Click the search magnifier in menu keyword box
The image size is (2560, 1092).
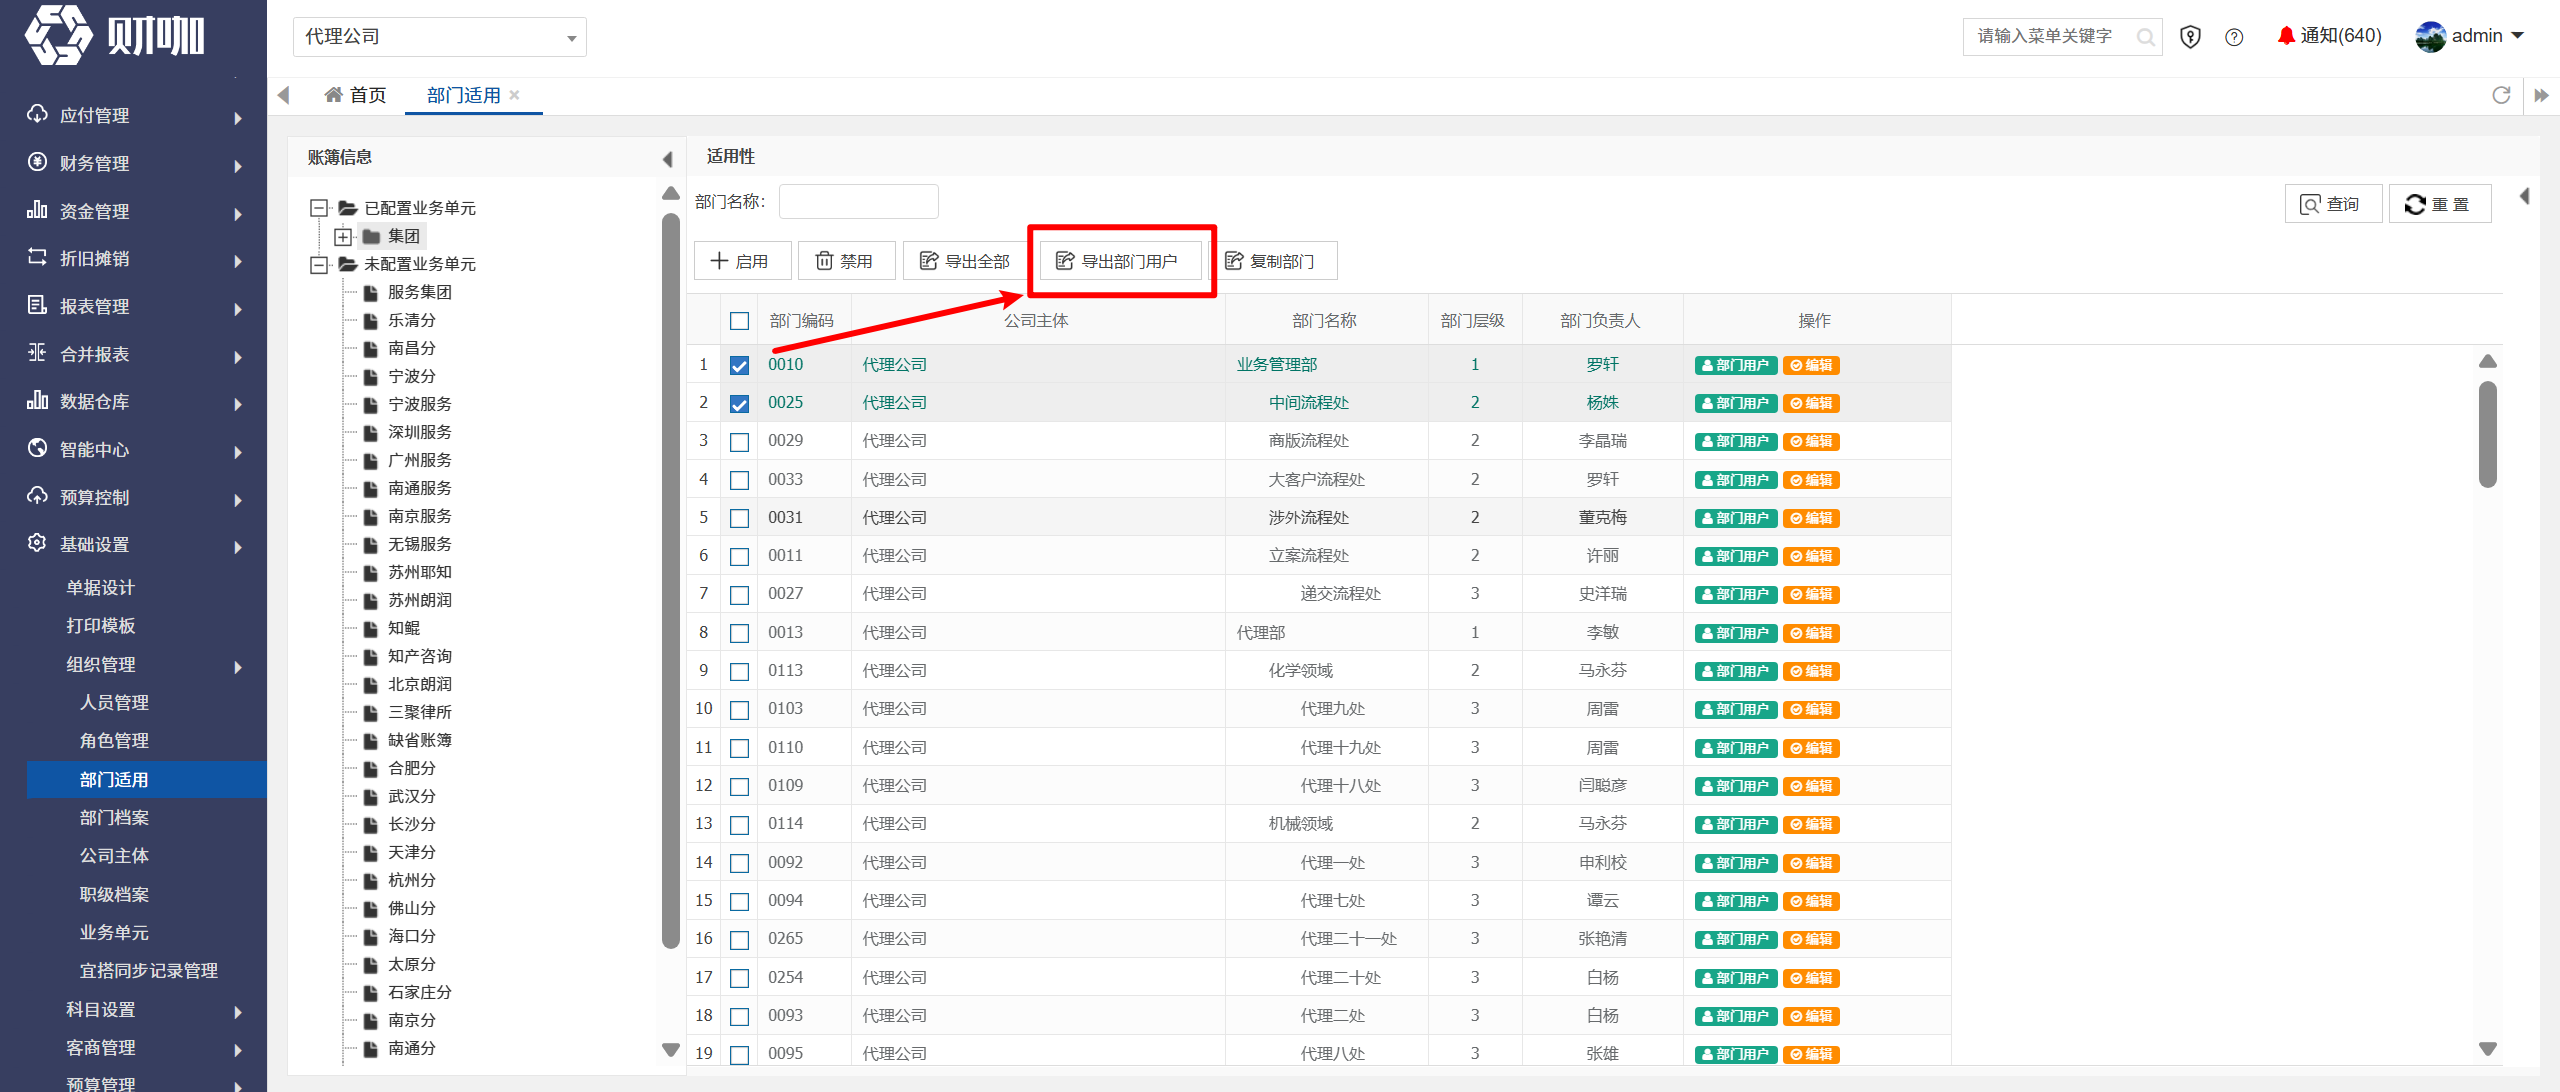(2145, 37)
